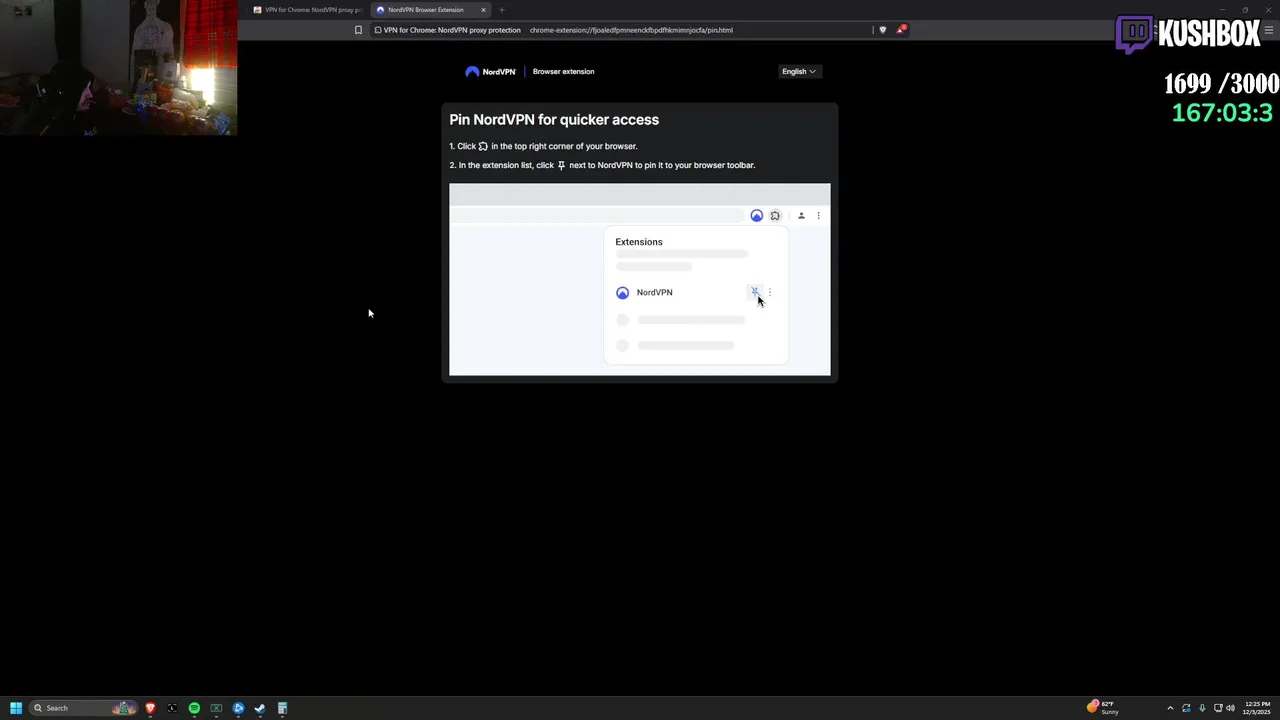Click the Pin NordVPN illustration image
Viewport: 1280px width, 720px height.
click(x=640, y=280)
